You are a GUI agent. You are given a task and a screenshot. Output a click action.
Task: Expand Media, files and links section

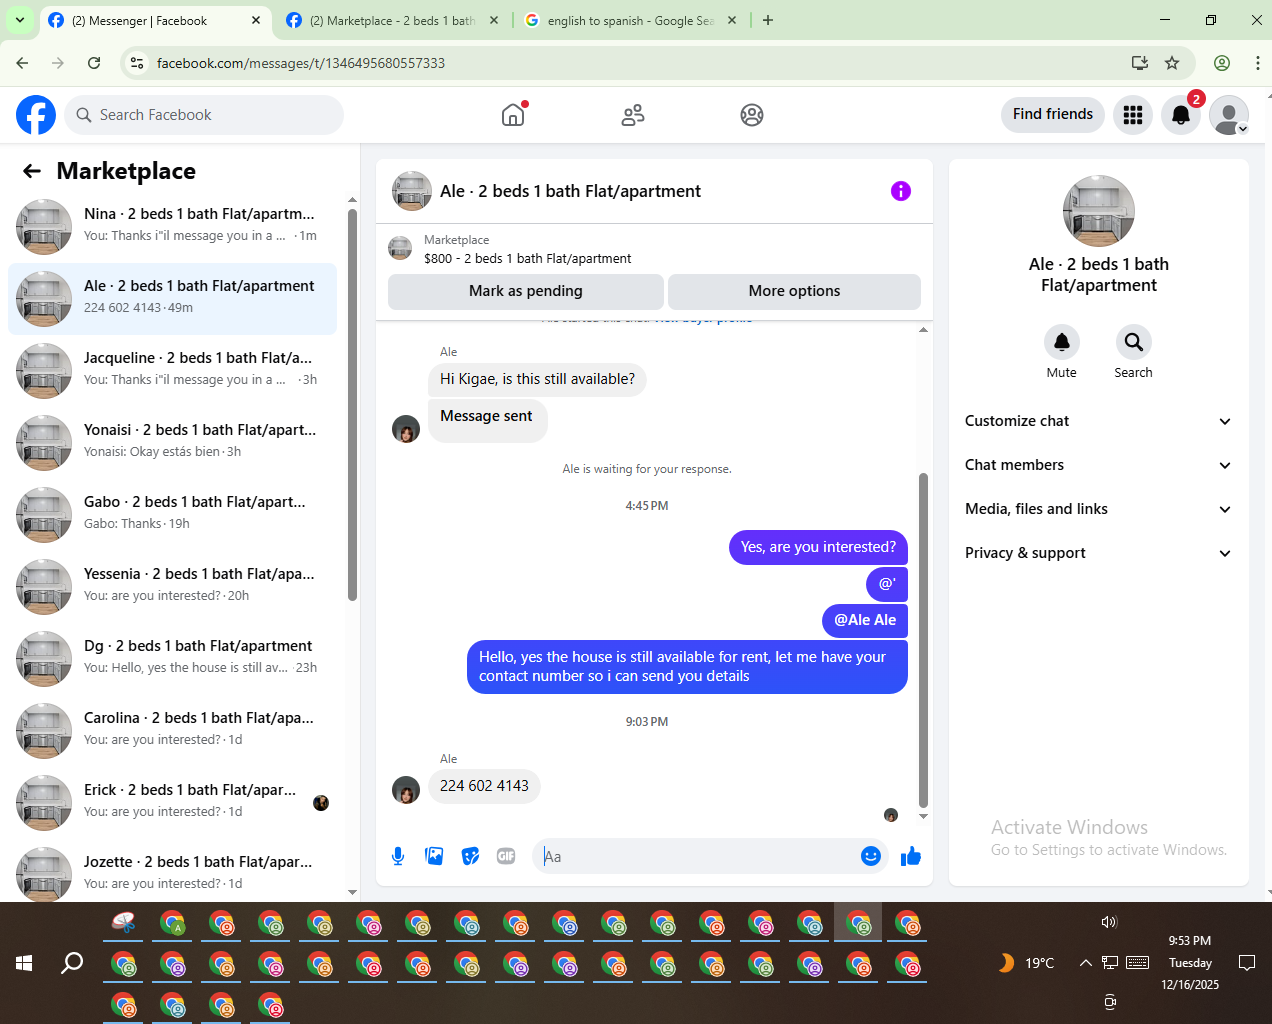pos(1098,509)
